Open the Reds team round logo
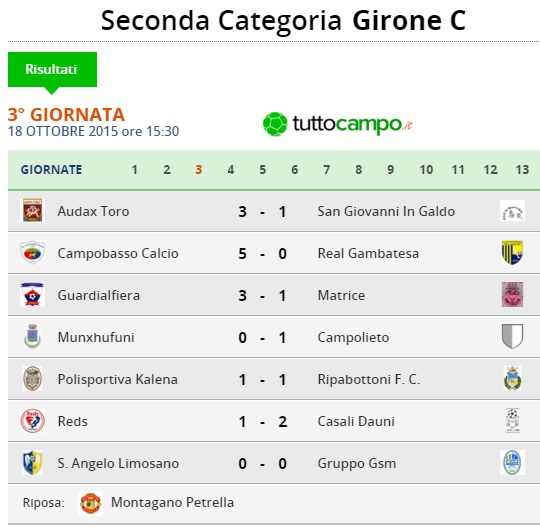The width and height of the screenshot is (540, 528). click(32, 421)
